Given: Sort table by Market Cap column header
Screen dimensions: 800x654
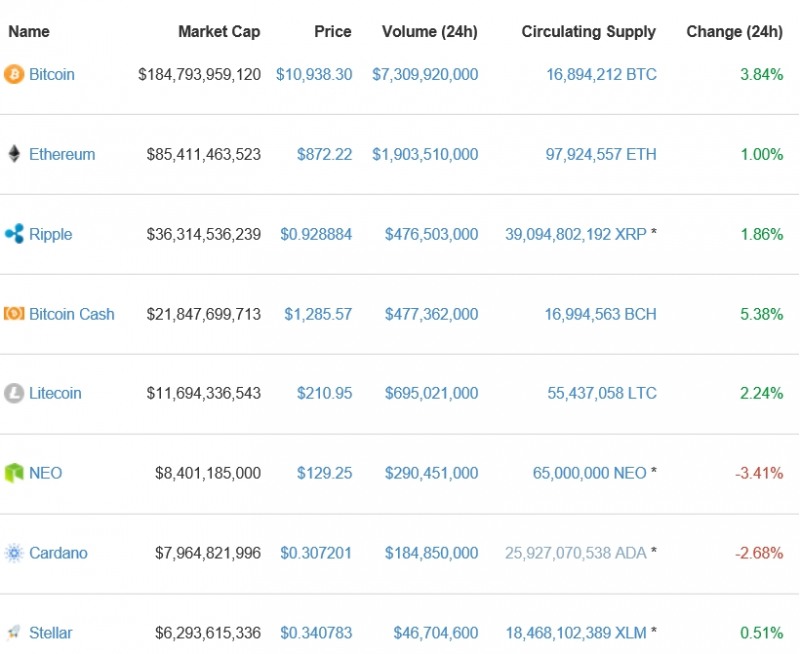Looking at the screenshot, I should tap(219, 32).
